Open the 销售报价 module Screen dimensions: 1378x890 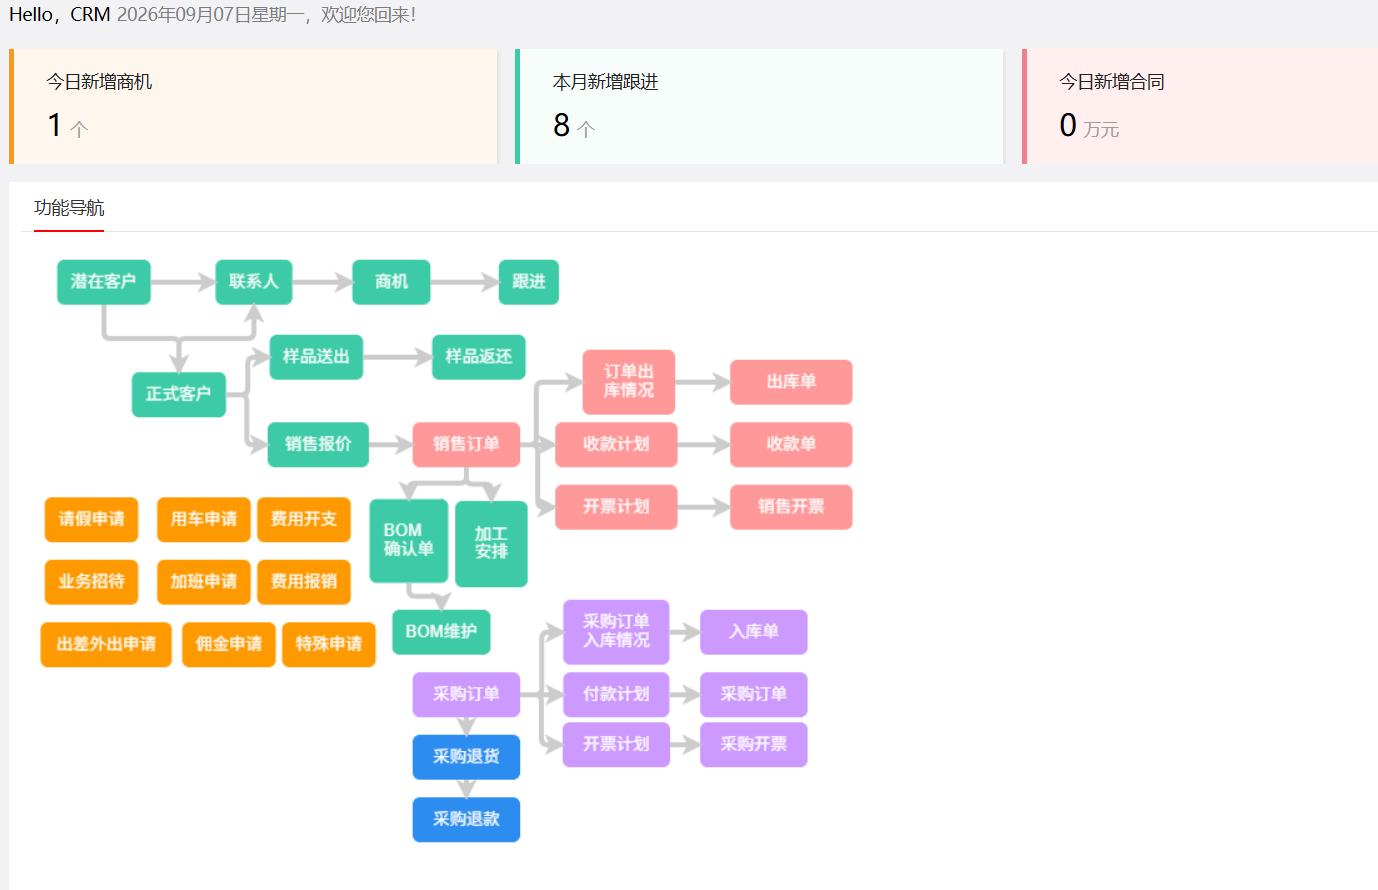[318, 444]
